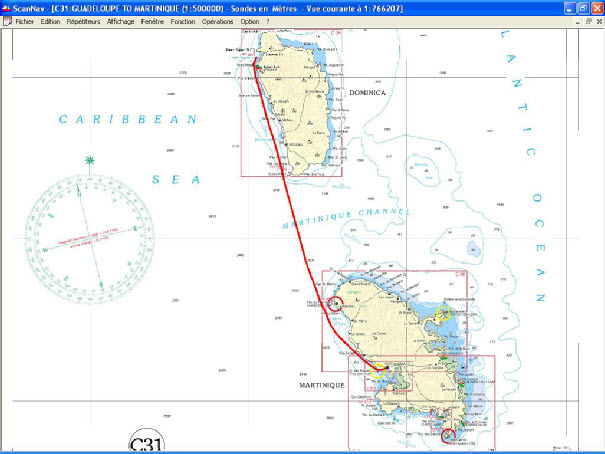605x454 pixels.
Task: Open the Fenêtre menu
Action: coord(153,21)
